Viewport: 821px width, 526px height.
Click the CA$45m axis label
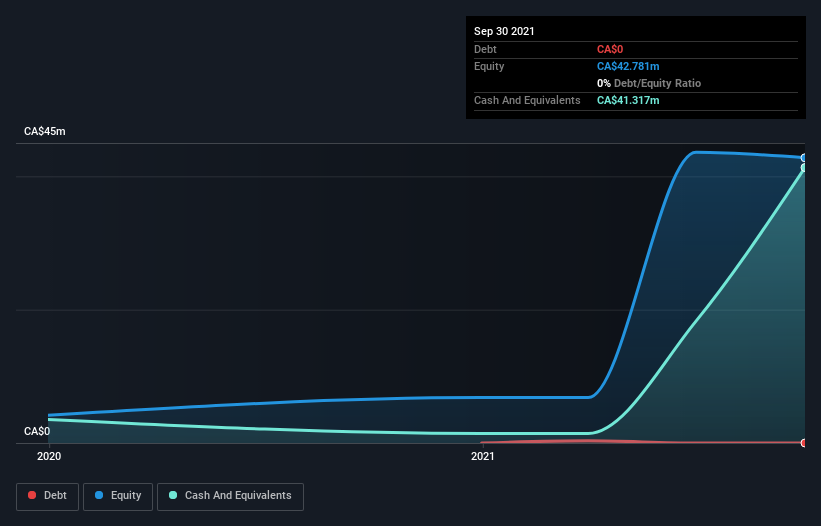45,131
